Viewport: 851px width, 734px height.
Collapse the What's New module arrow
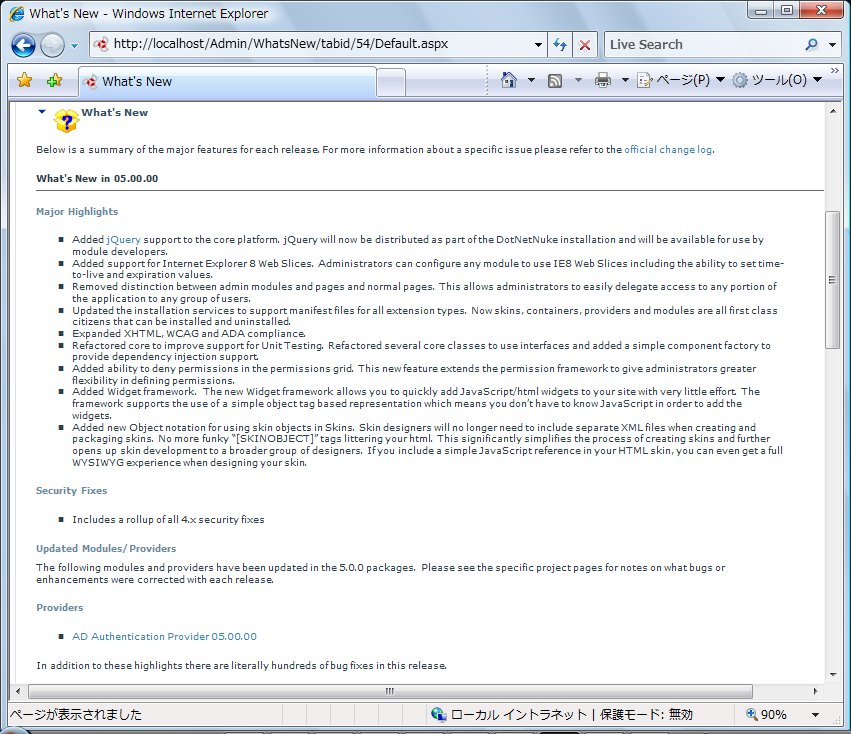click(x=42, y=112)
